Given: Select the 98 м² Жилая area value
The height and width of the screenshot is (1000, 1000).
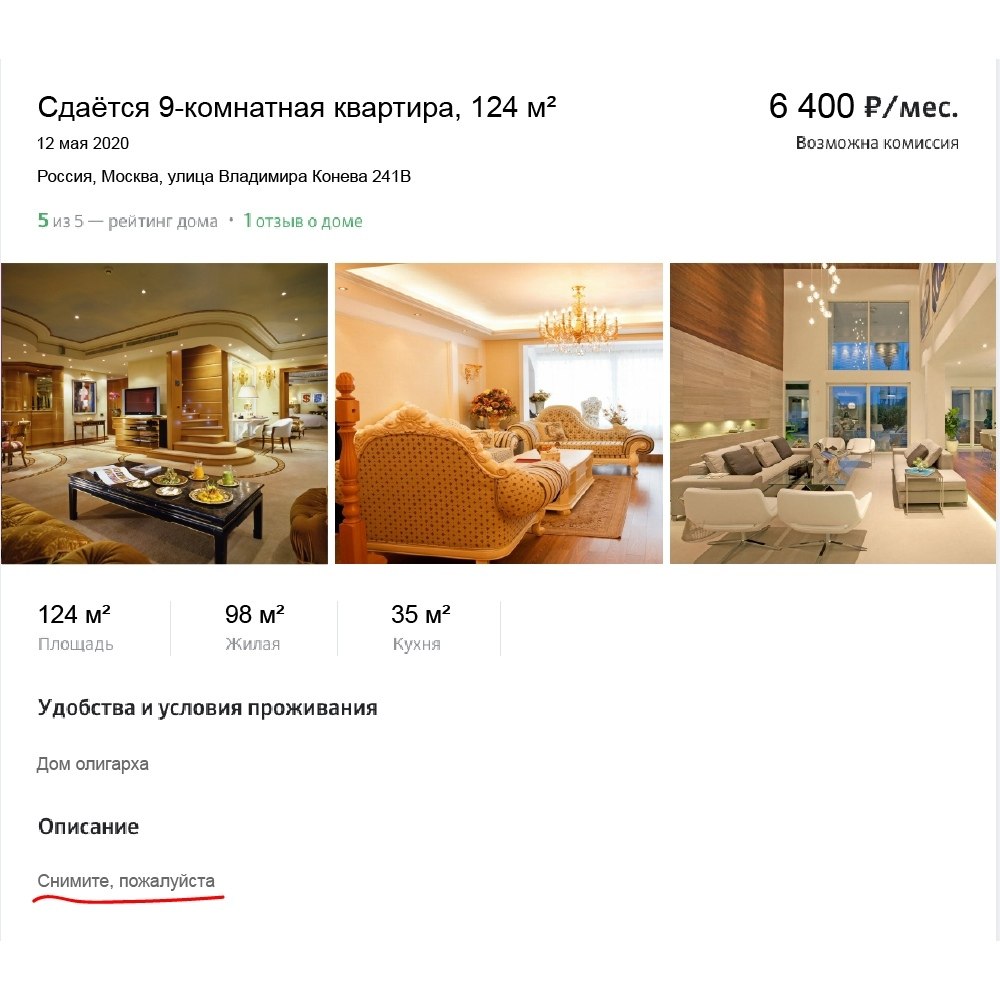Looking at the screenshot, I should pos(254,615).
